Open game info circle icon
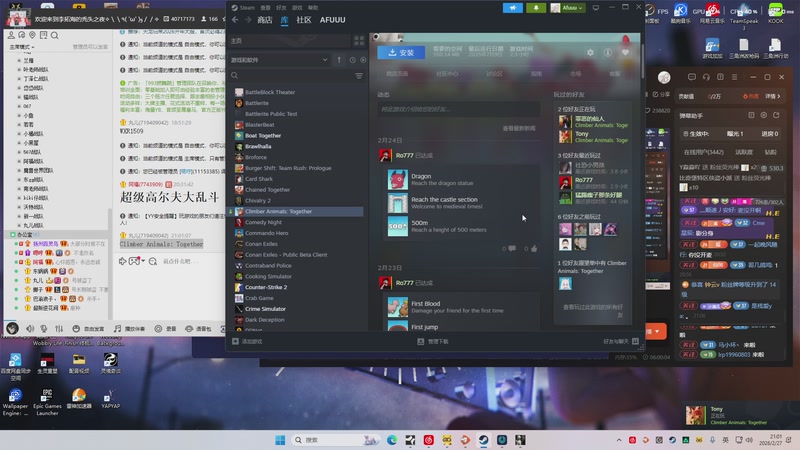Viewport: 800px width, 450px height. 608,52
